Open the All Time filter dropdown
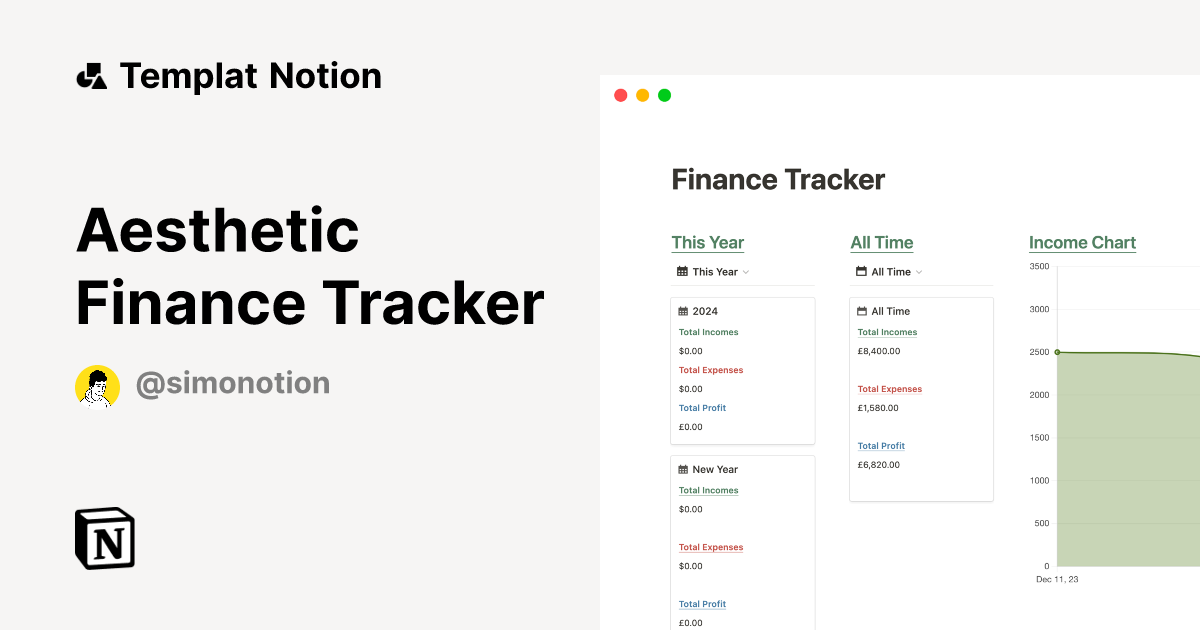The width and height of the screenshot is (1200, 630). [888, 271]
